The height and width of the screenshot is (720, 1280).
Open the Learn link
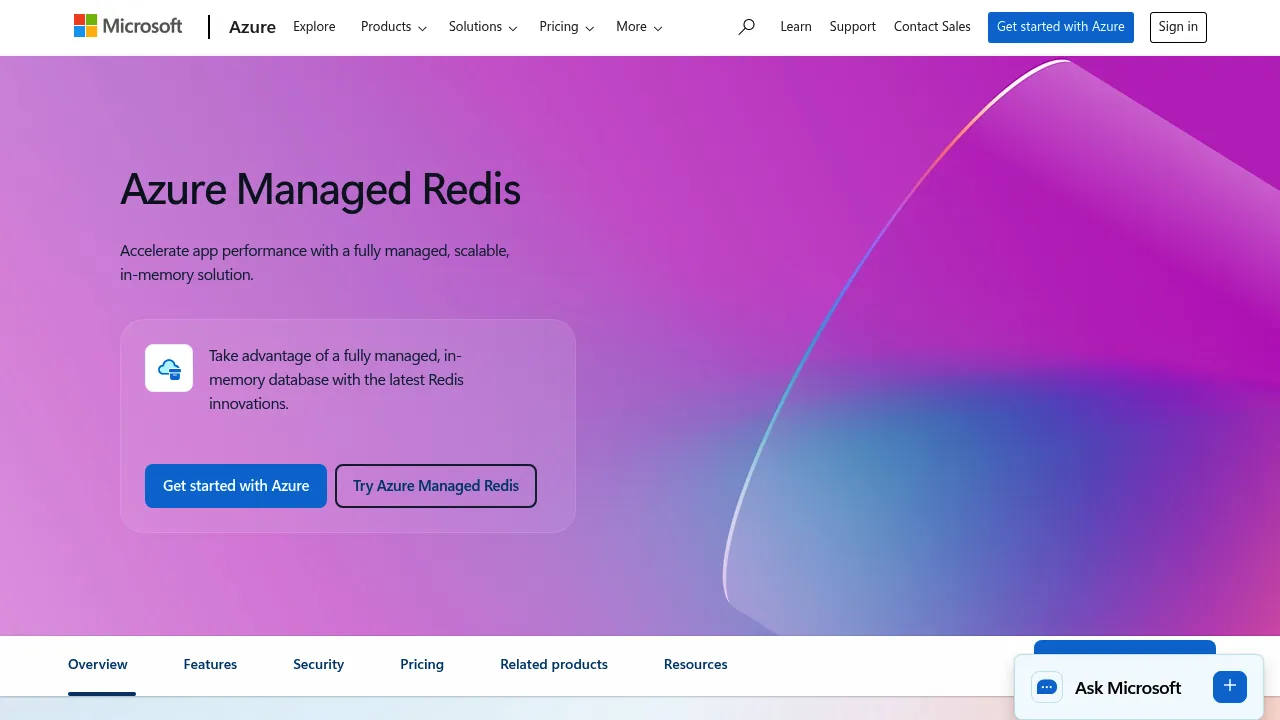(x=796, y=27)
